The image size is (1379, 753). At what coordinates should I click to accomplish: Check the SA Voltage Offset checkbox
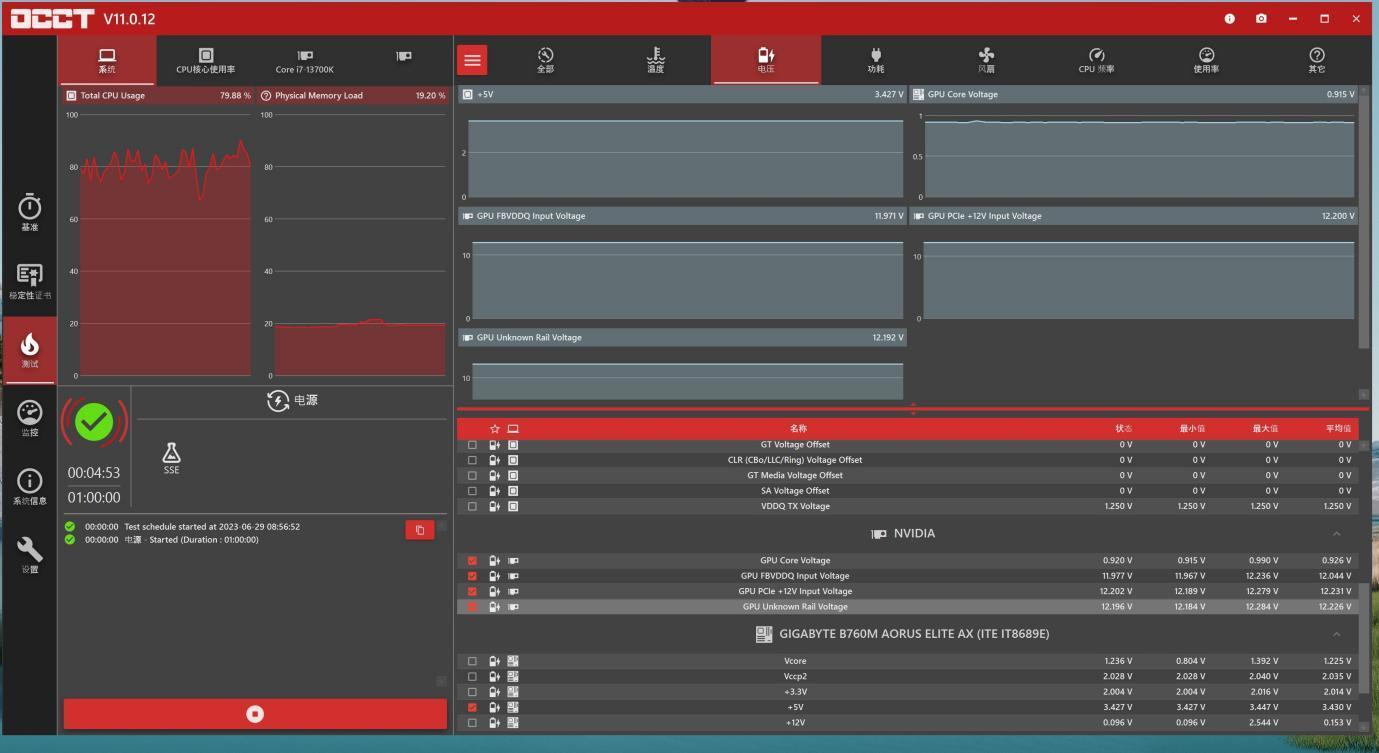[472, 491]
